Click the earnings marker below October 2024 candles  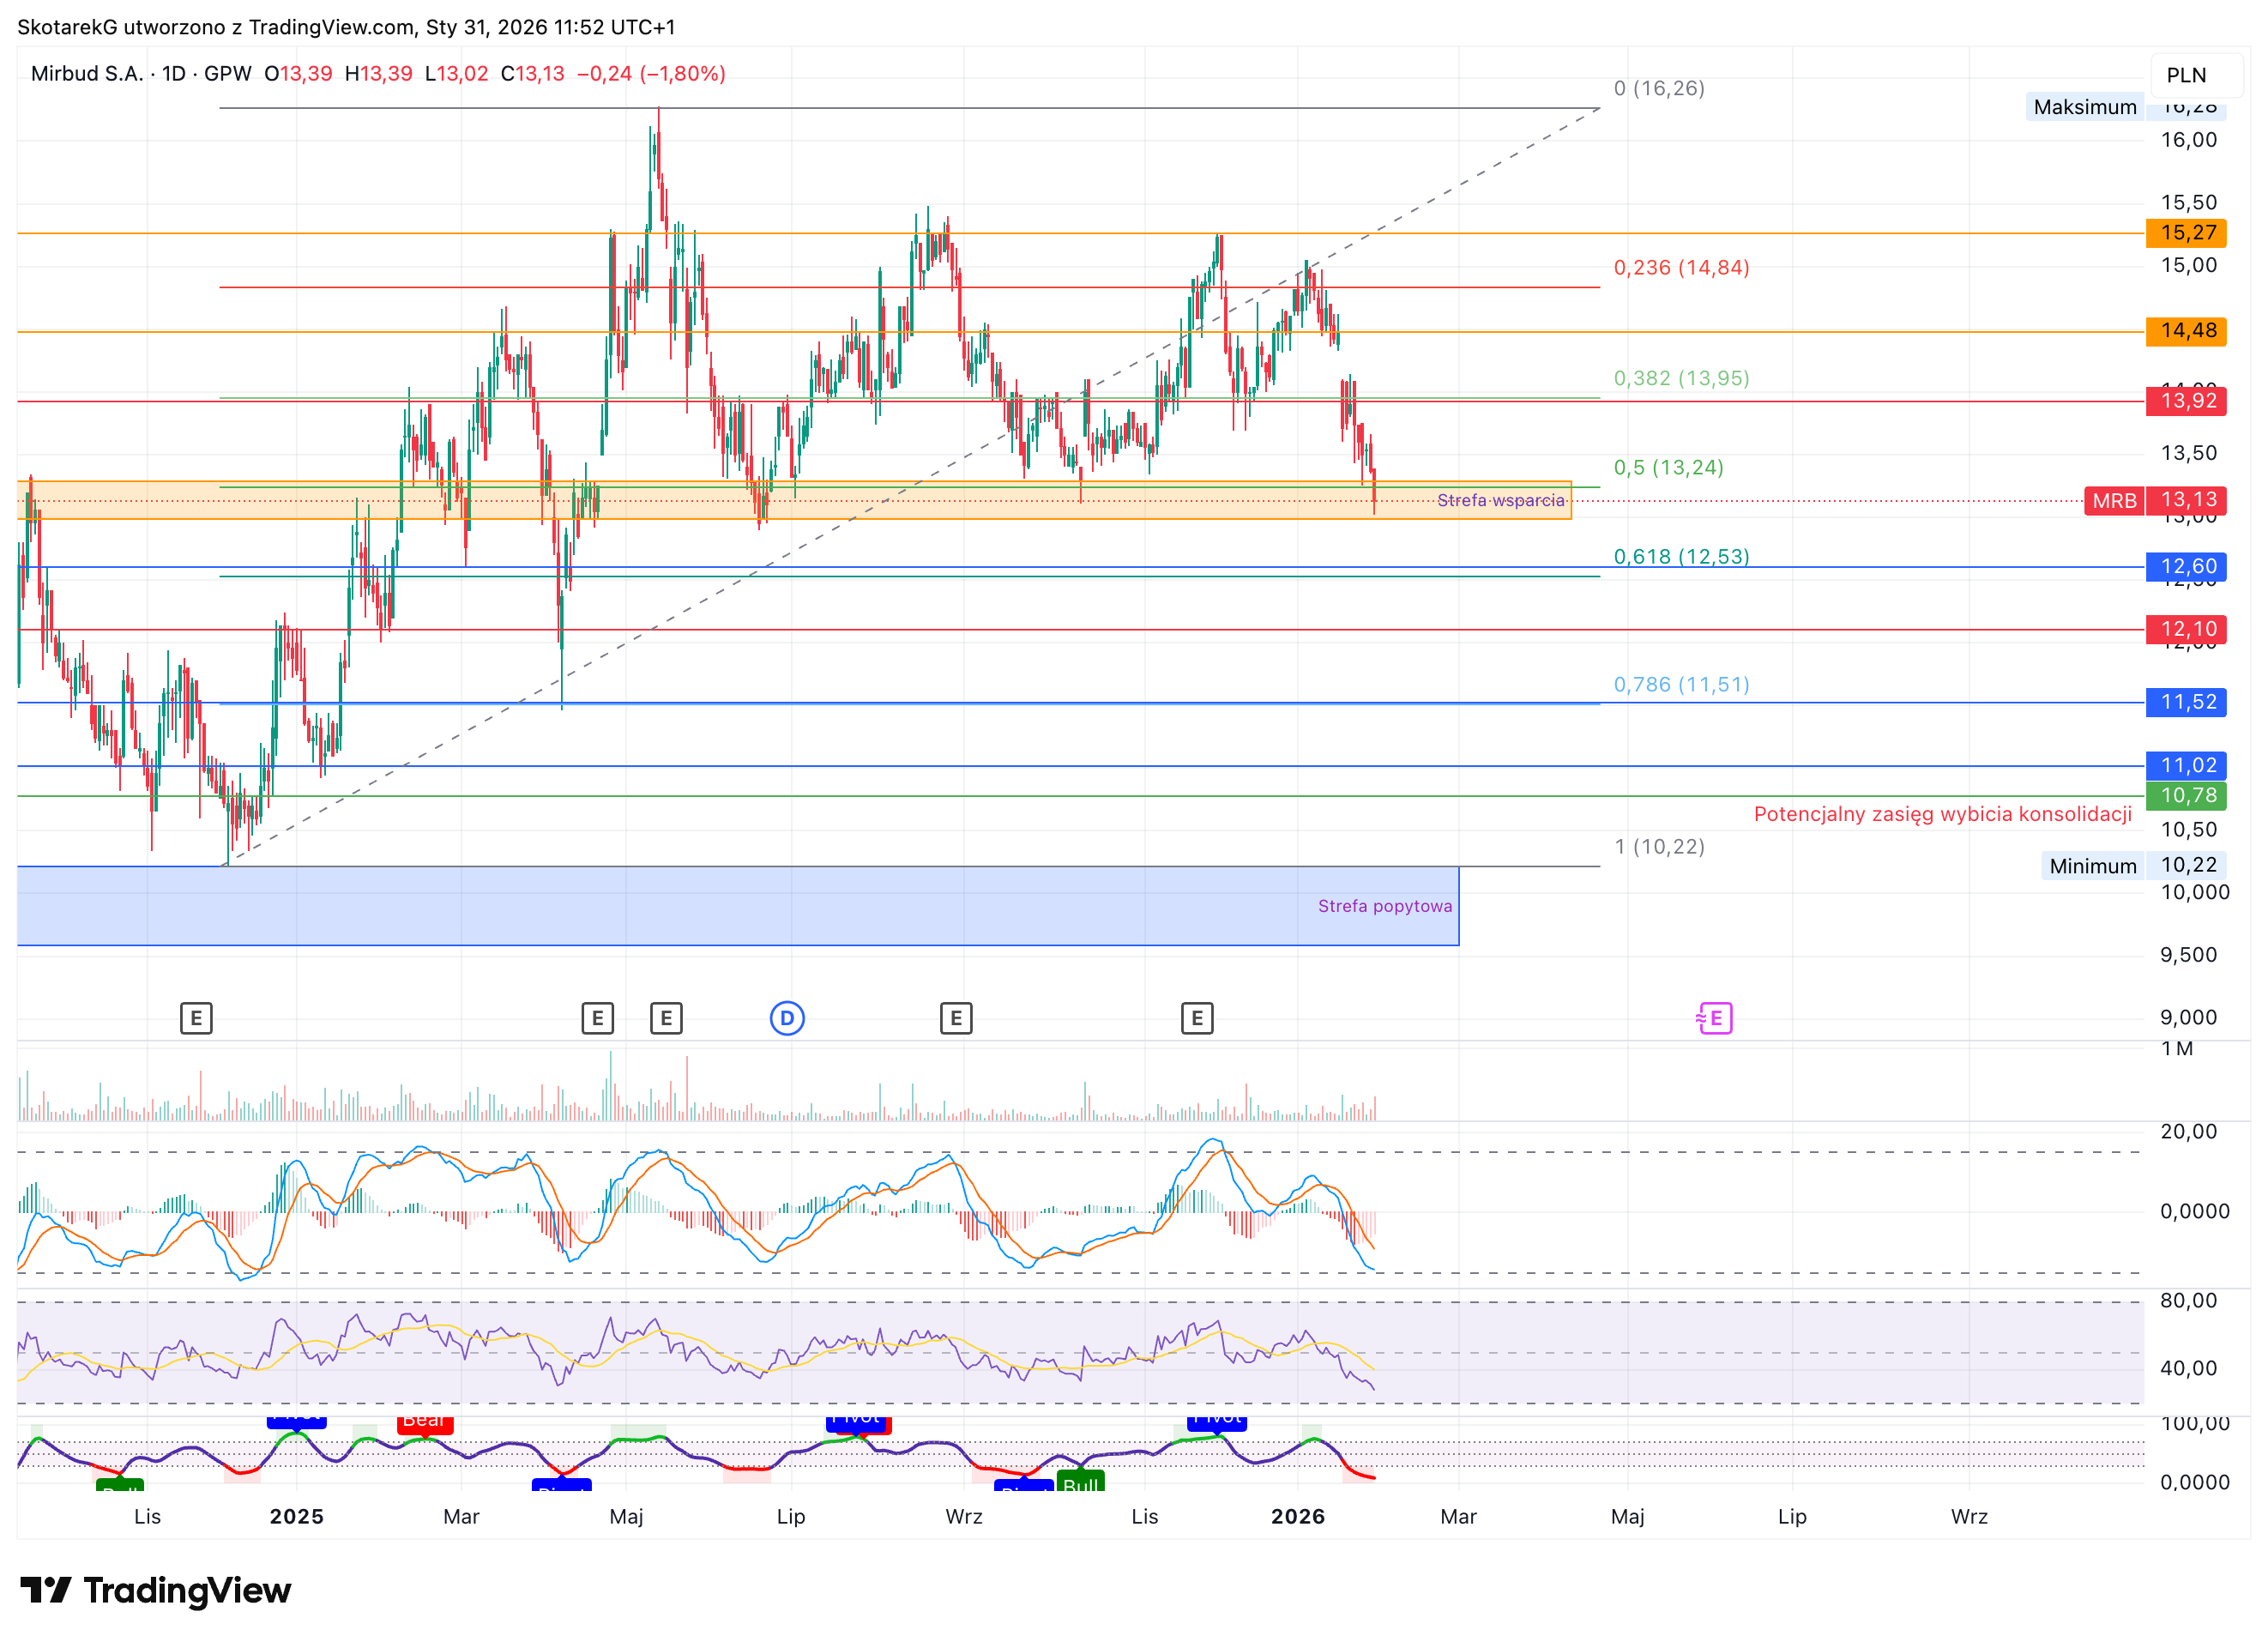196,1018
